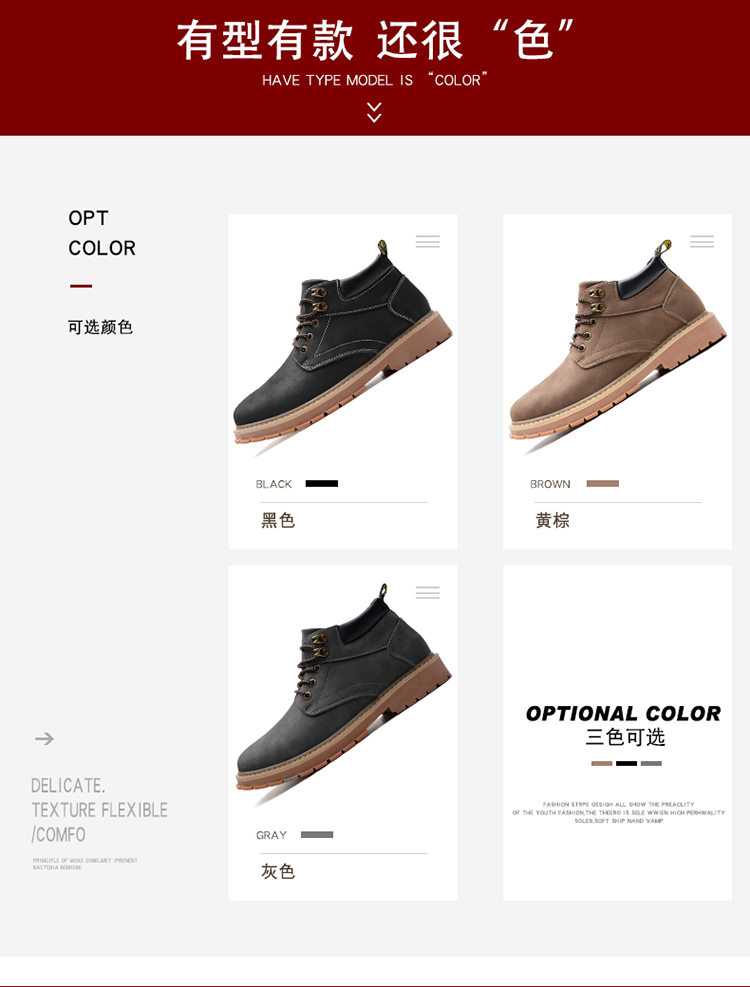
Task: Select the gray color swatch beside GRAY label
Action: click(x=317, y=835)
